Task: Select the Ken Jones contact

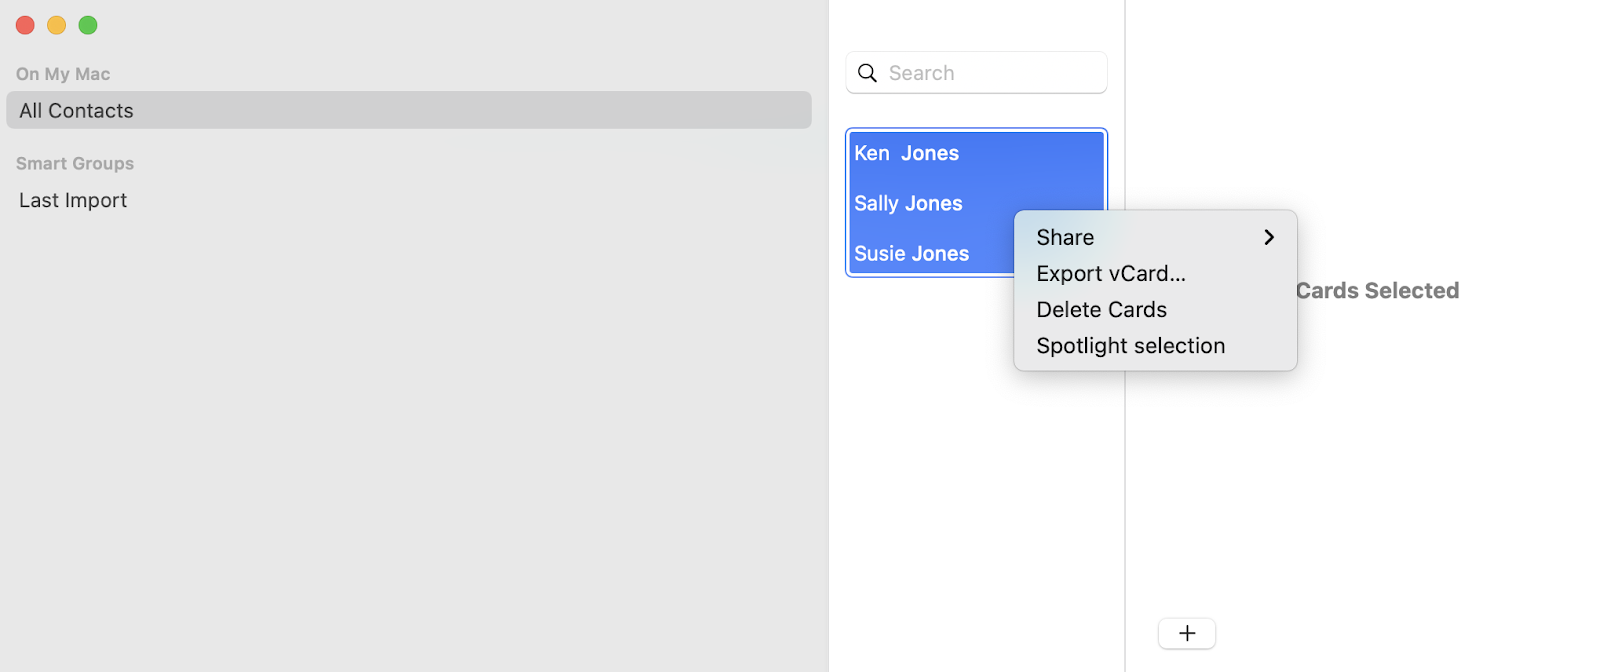Action: [976, 153]
